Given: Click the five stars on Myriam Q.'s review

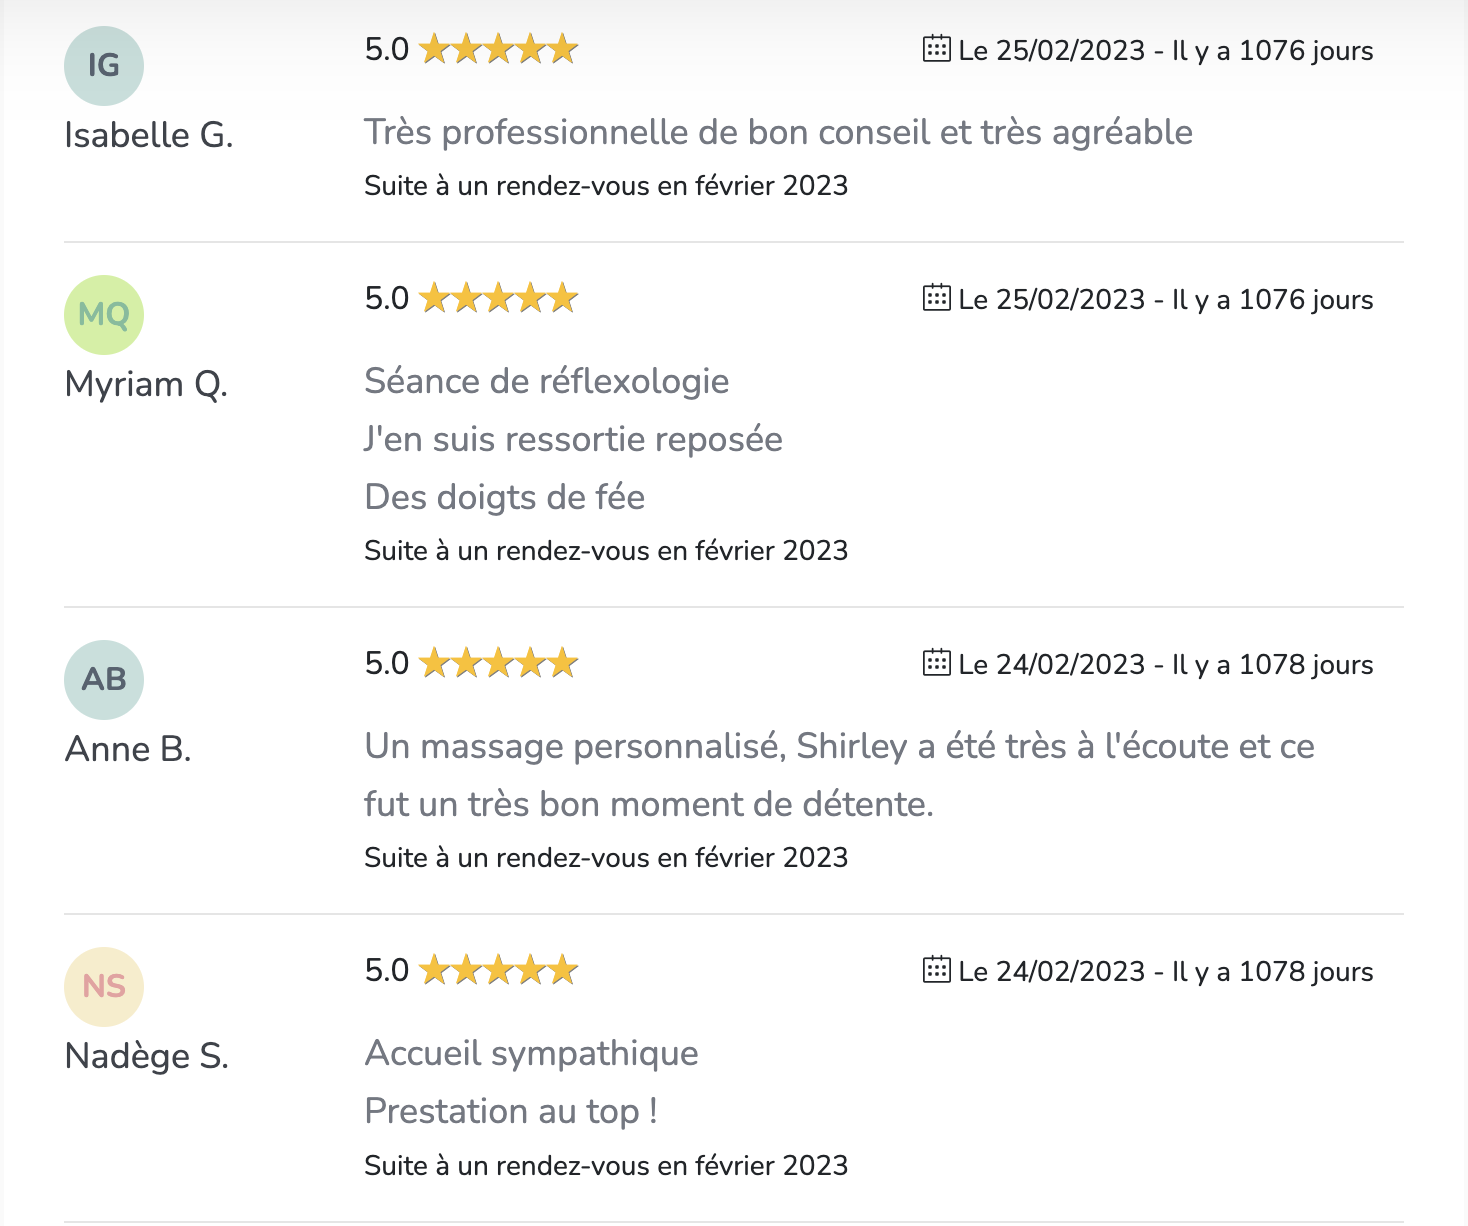Looking at the screenshot, I should coord(498,298).
